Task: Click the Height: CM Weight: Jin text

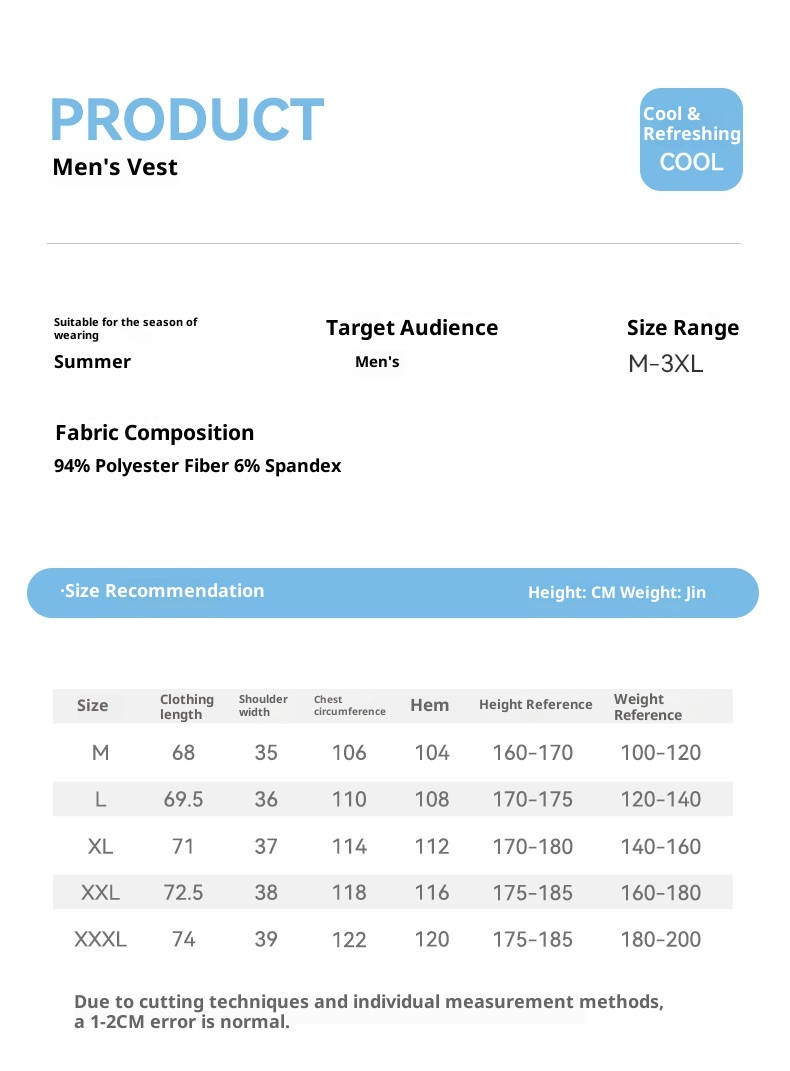Action: point(617,593)
